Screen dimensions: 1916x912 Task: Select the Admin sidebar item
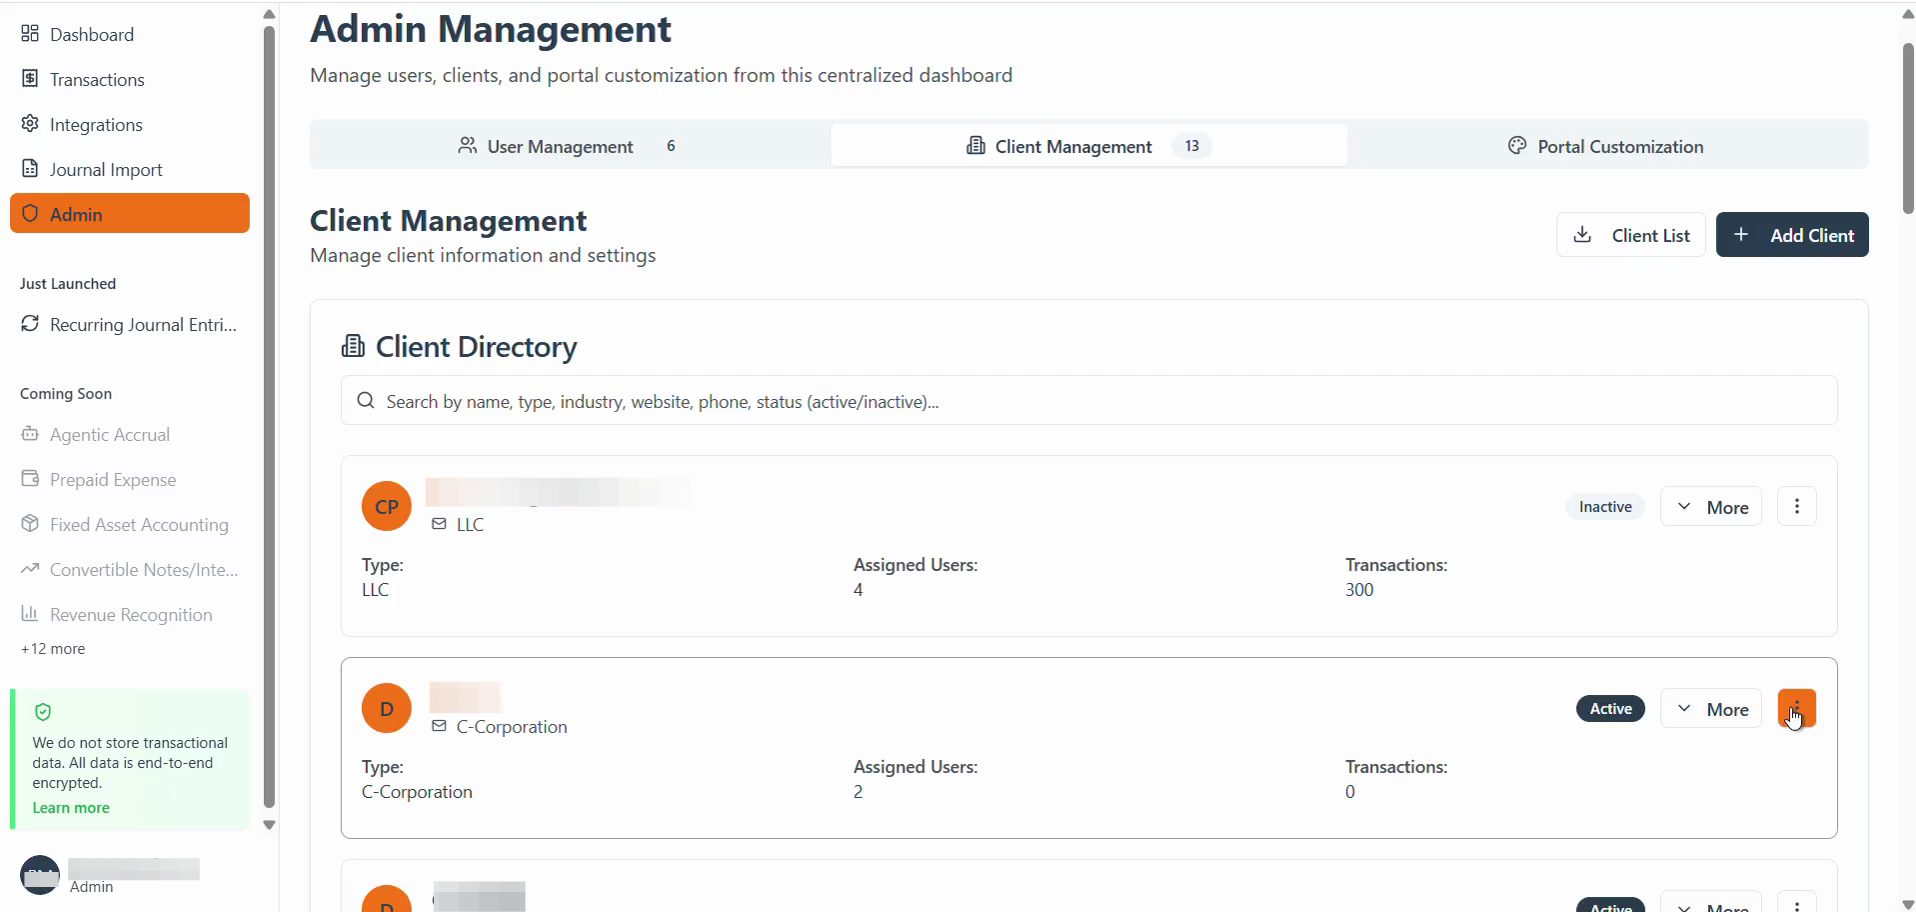coord(130,214)
